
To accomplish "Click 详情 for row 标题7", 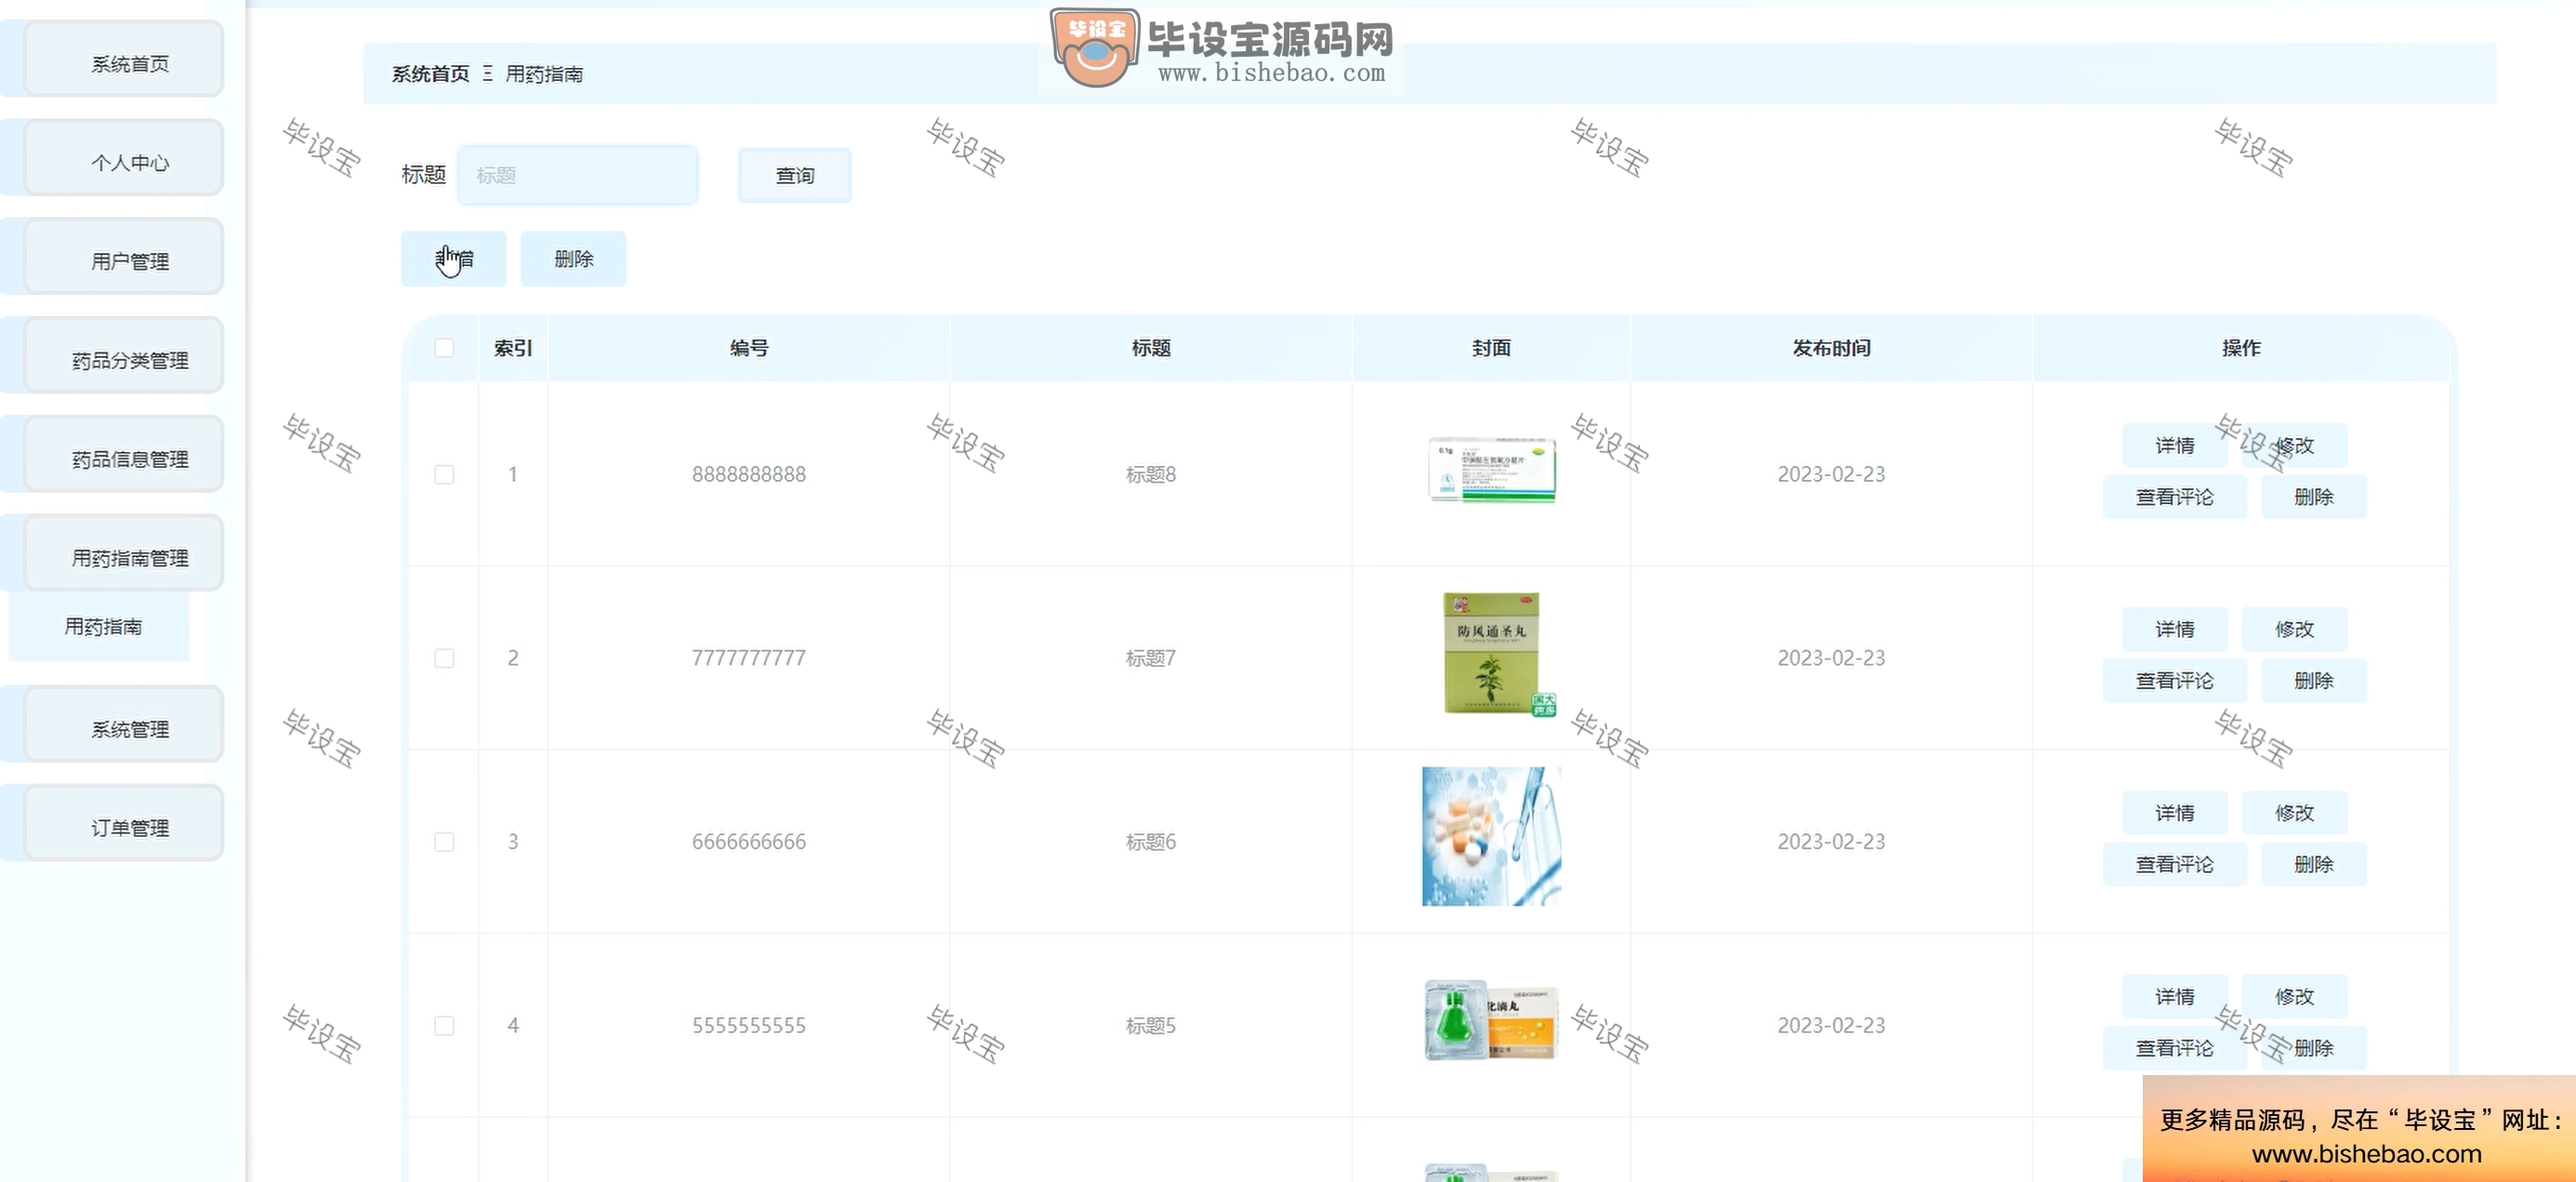I will click(x=2175, y=629).
